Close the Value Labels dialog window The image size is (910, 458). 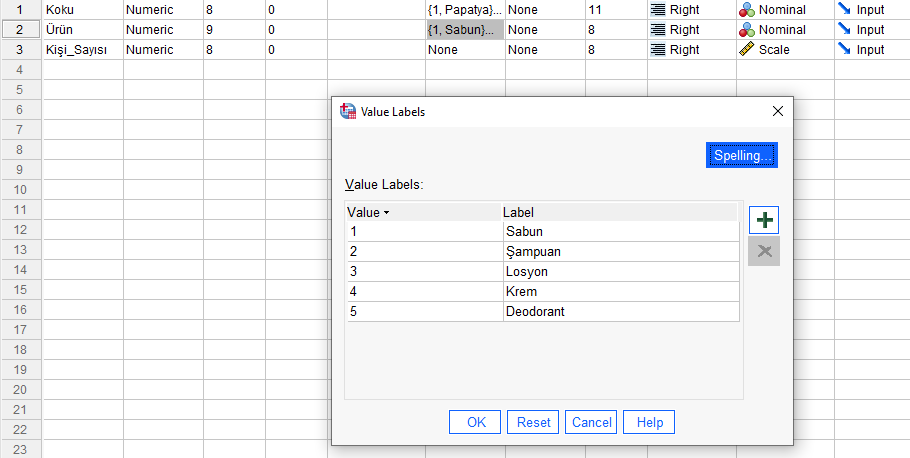click(x=777, y=112)
